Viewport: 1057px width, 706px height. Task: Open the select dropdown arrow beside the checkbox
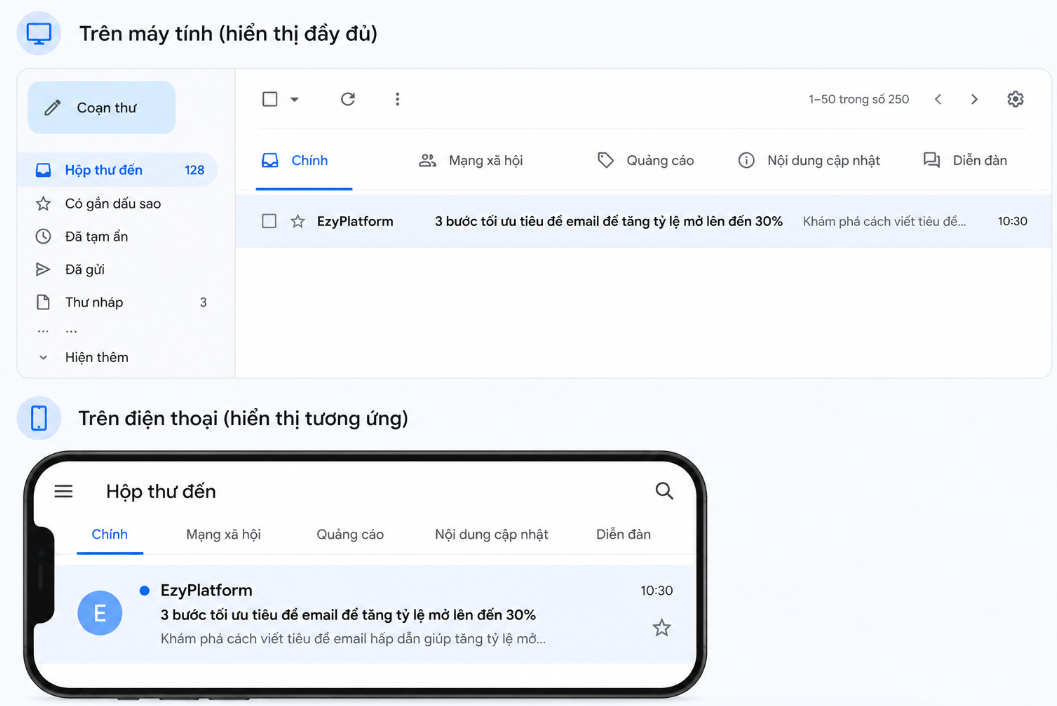click(x=295, y=100)
